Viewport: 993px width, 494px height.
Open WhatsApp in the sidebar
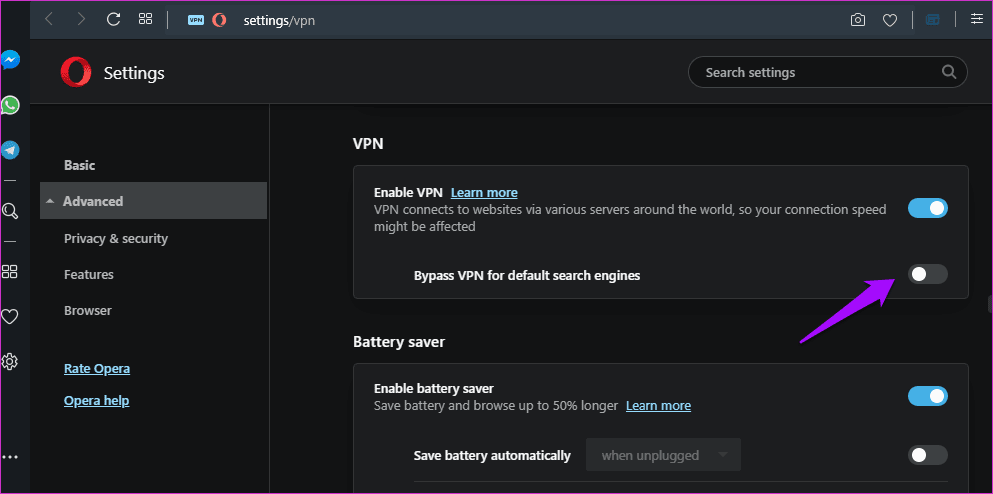tap(10, 105)
